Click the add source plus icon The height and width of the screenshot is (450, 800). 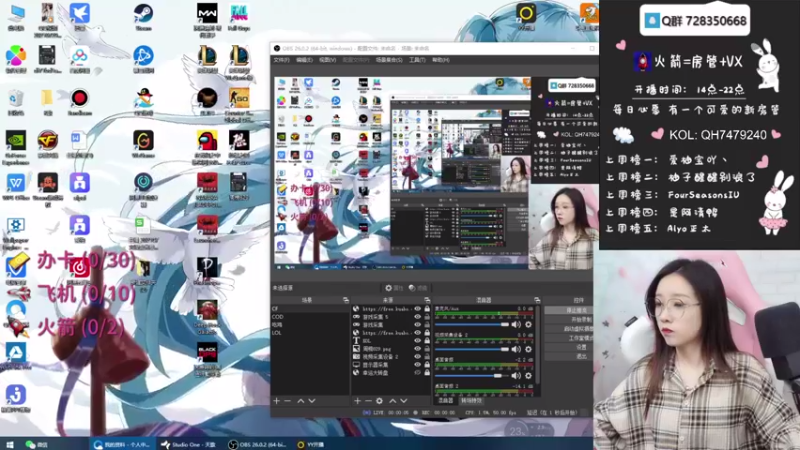(357, 401)
